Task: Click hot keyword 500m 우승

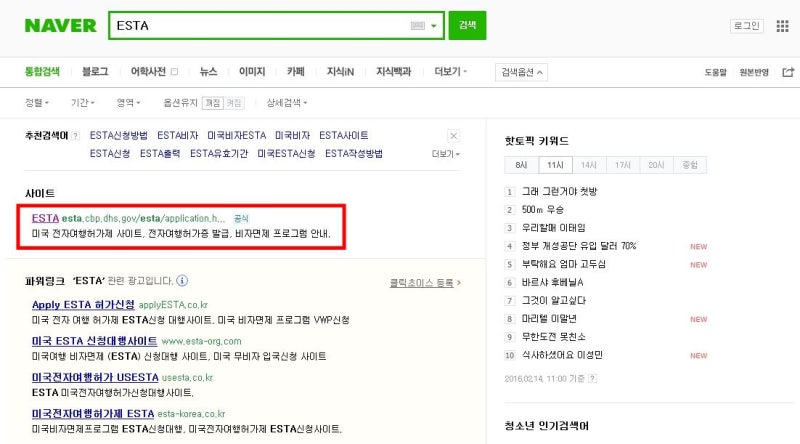Action: click(x=542, y=210)
